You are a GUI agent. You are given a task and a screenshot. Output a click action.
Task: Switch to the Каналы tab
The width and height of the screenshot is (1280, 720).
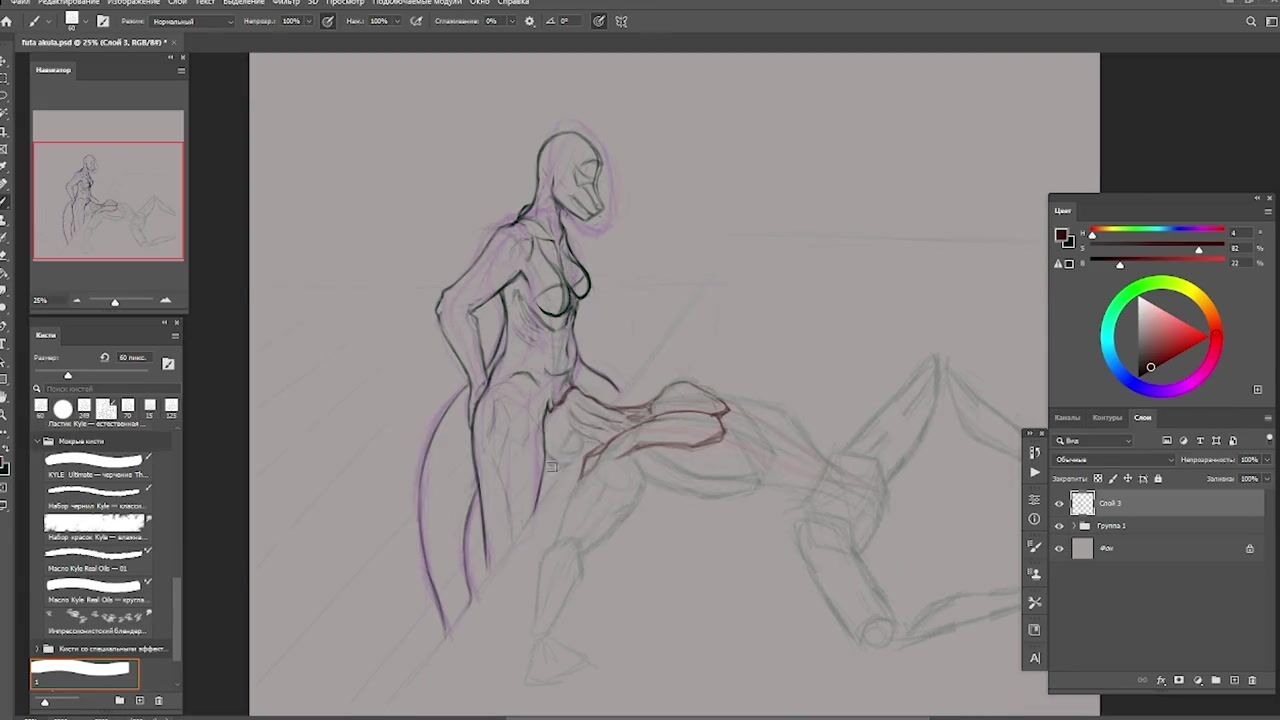coord(1067,417)
